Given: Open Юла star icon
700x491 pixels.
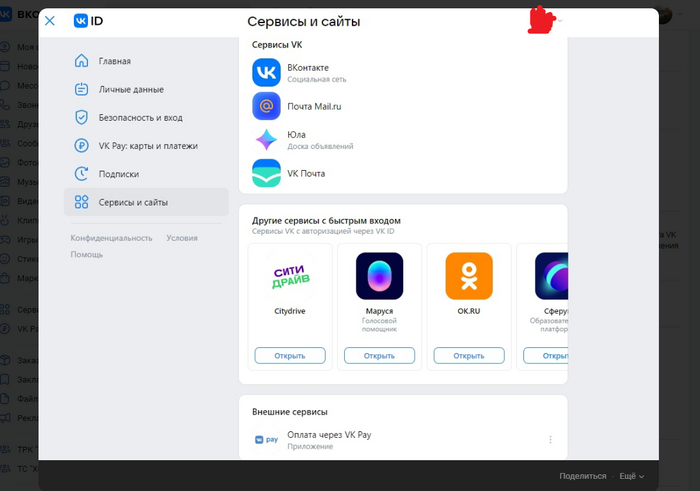Looking at the screenshot, I should (266, 140).
